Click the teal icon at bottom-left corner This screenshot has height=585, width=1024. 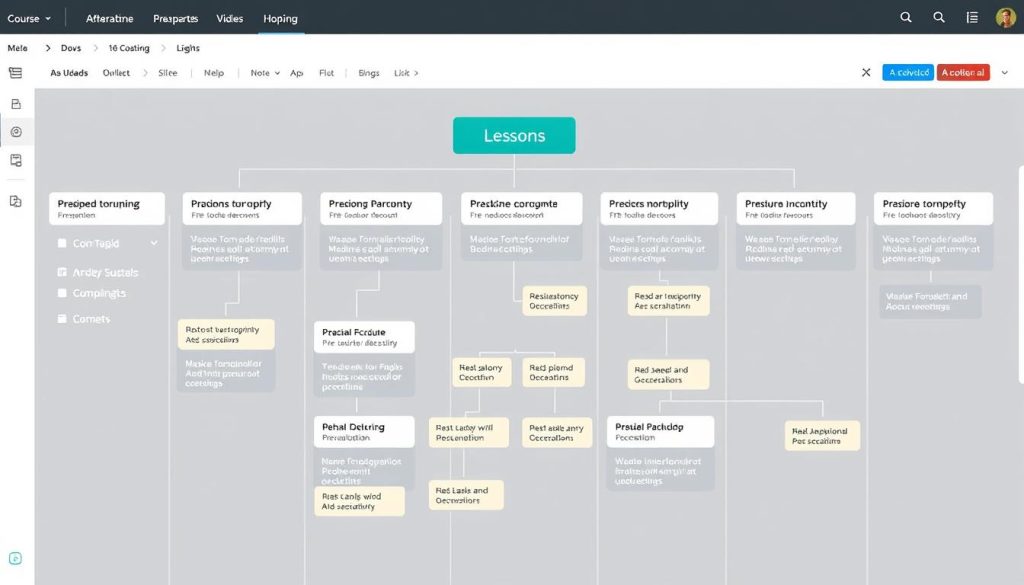tap(15, 559)
